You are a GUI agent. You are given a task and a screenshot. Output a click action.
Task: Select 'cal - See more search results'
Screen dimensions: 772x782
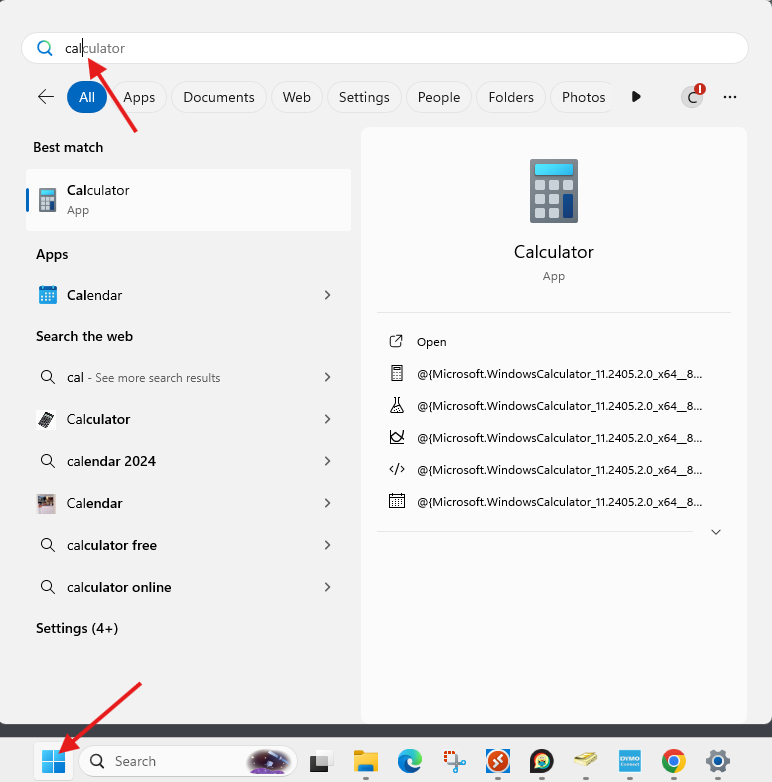tap(175, 377)
